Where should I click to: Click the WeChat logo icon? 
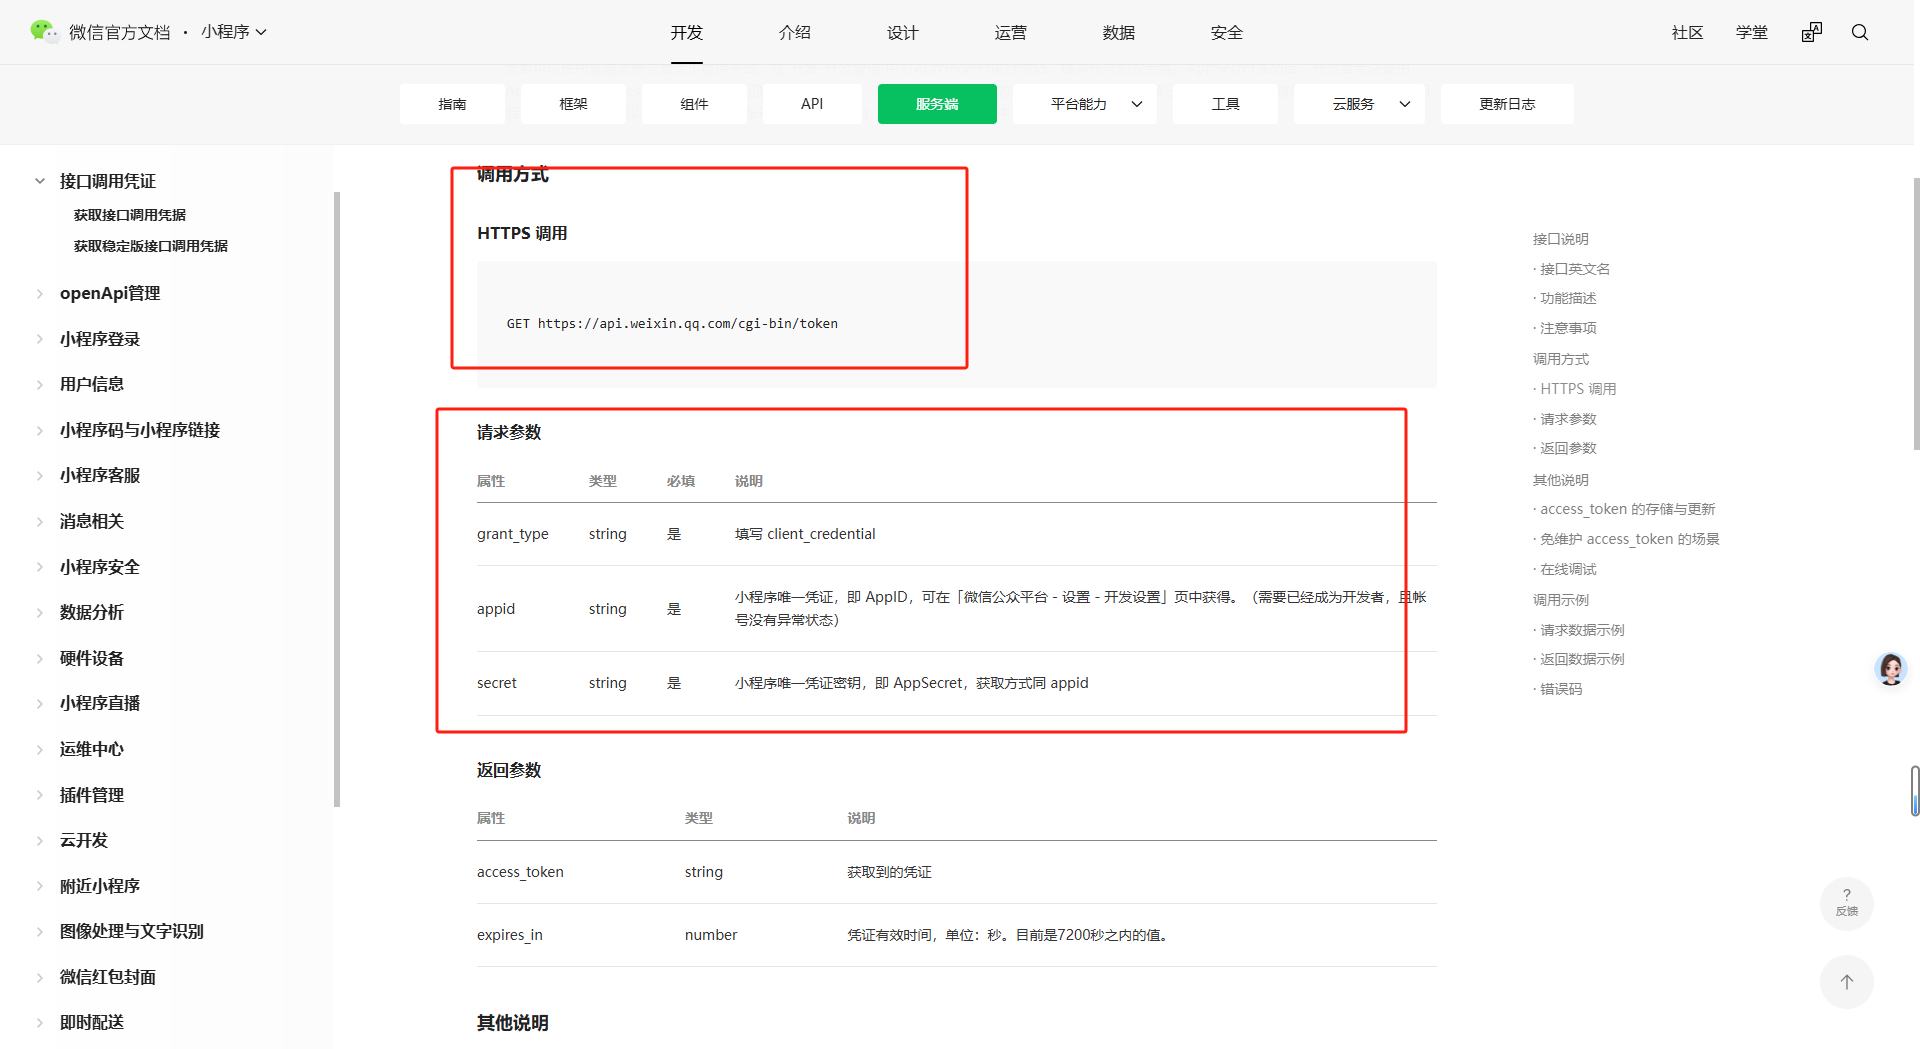click(43, 32)
